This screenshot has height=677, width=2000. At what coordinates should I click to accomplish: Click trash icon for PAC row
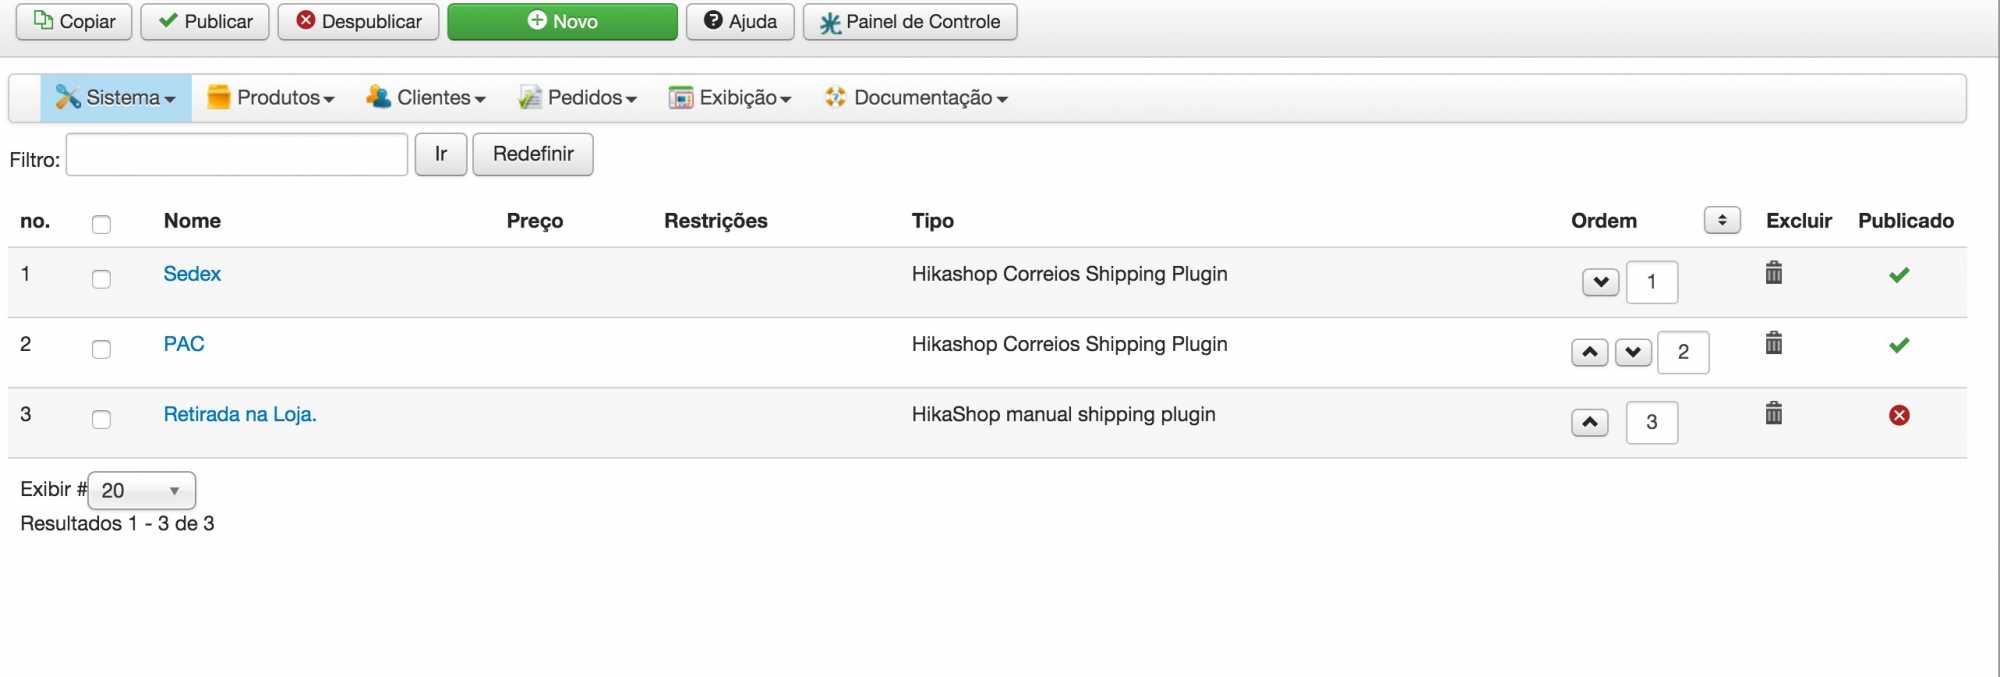point(1773,343)
